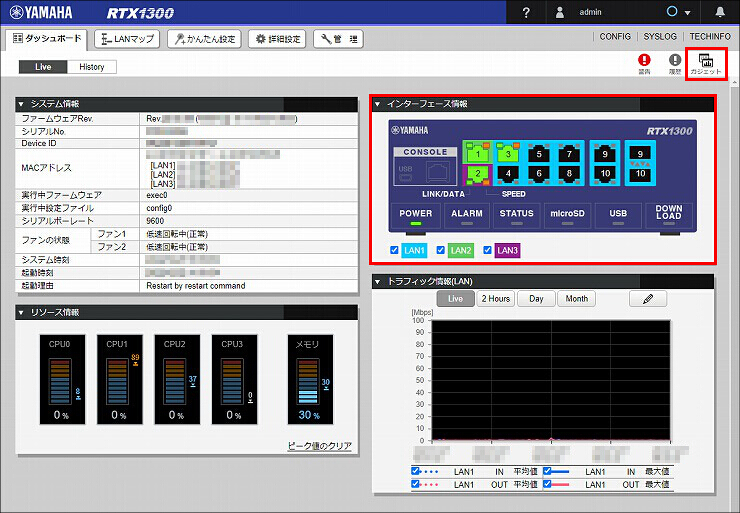Open the dropdown arrow beside circle icon

(x=688, y=13)
